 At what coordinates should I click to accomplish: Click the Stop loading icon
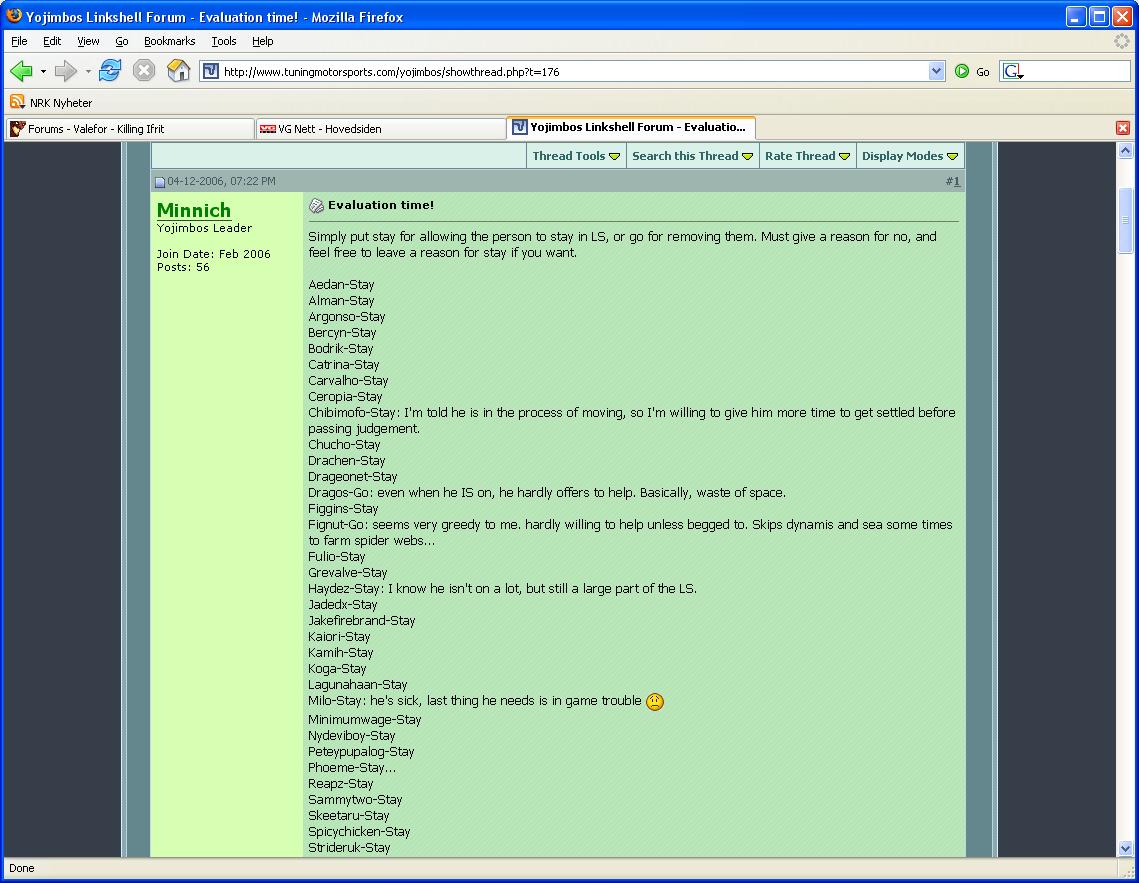[144, 71]
